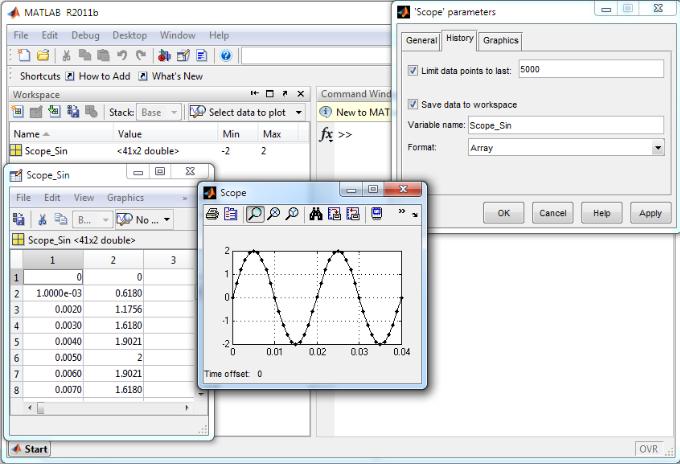The width and height of the screenshot is (680, 464).
Task: Click Cancel in Scope parameters dialog
Action: (552, 213)
